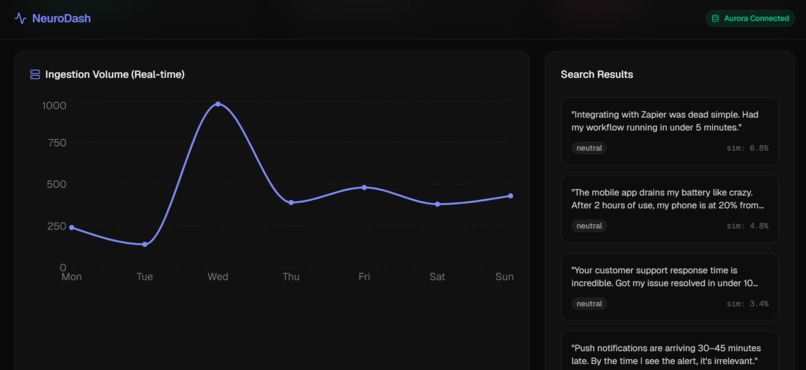The height and width of the screenshot is (370, 806).
Task: Click the Aurora Connected status badge
Action: 750,18
